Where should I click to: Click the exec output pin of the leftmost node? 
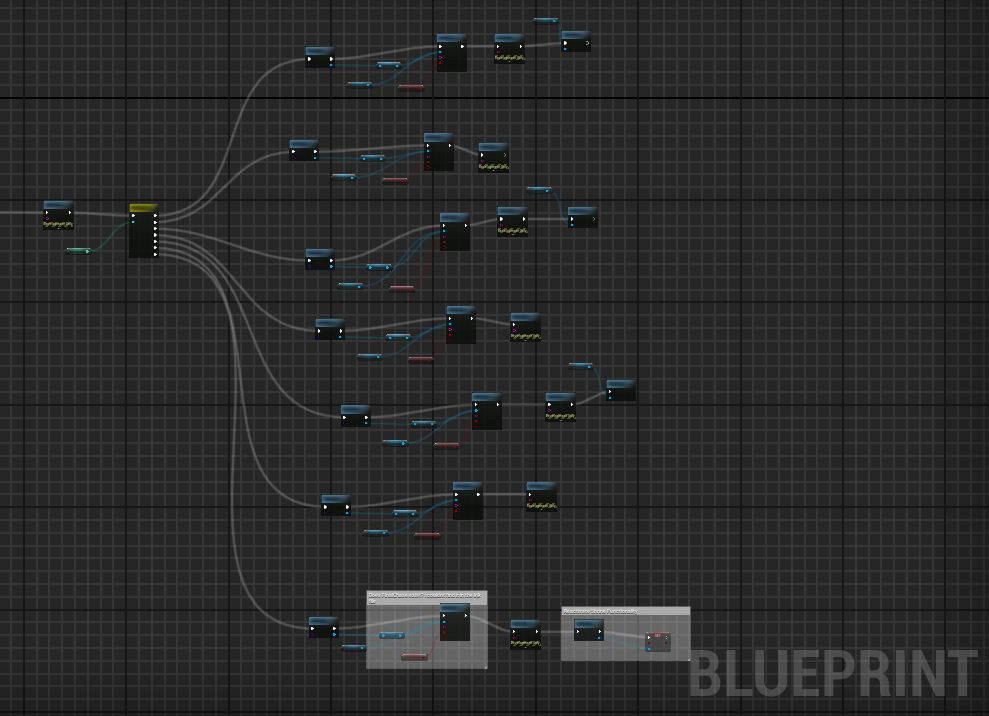point(70,213)
